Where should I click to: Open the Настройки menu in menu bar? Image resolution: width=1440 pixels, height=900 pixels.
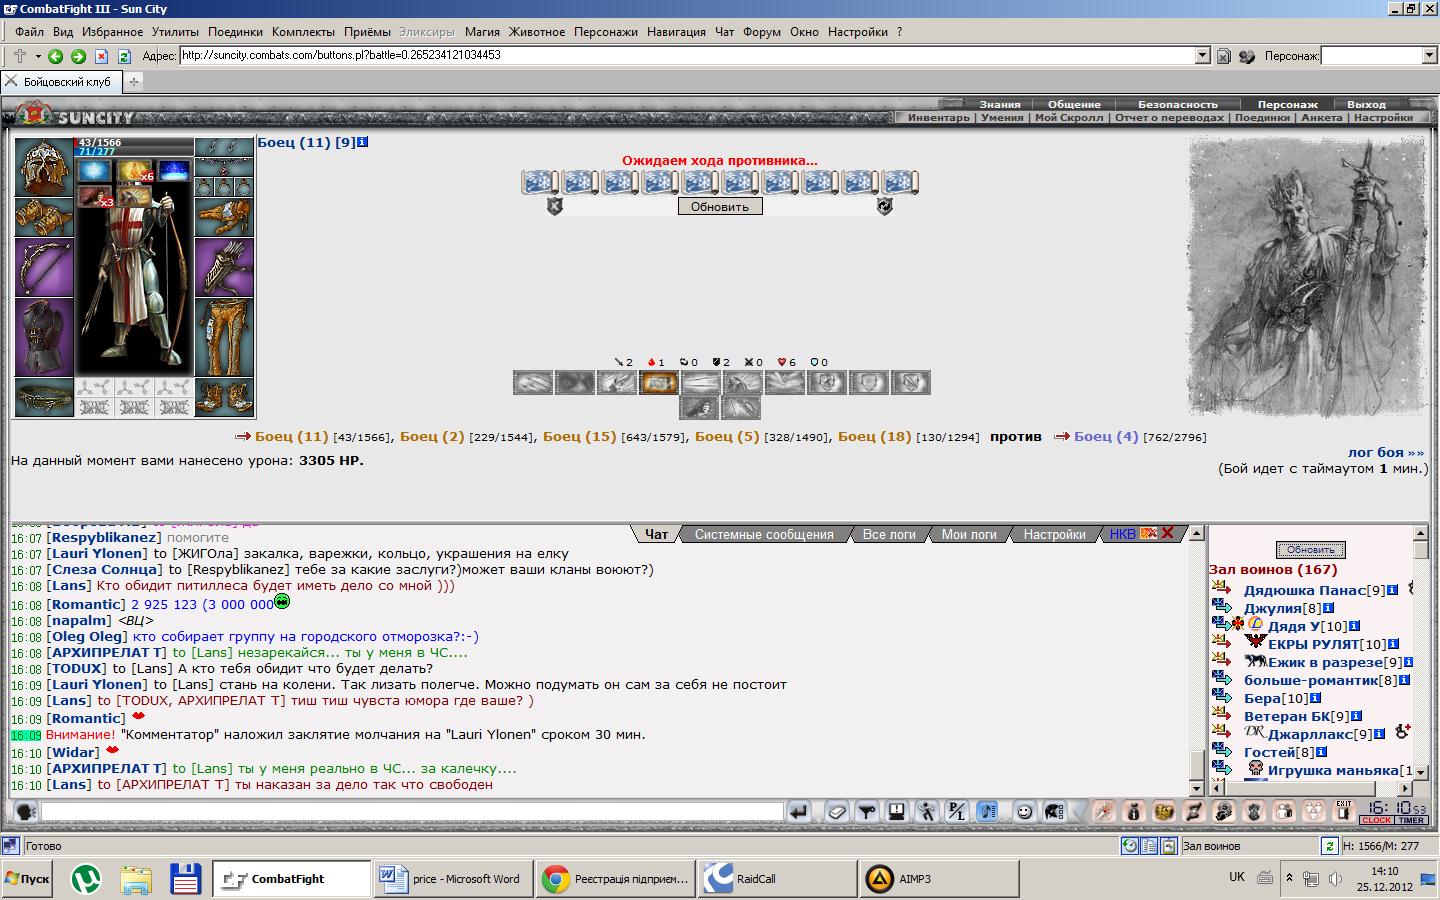pos(857,32)
